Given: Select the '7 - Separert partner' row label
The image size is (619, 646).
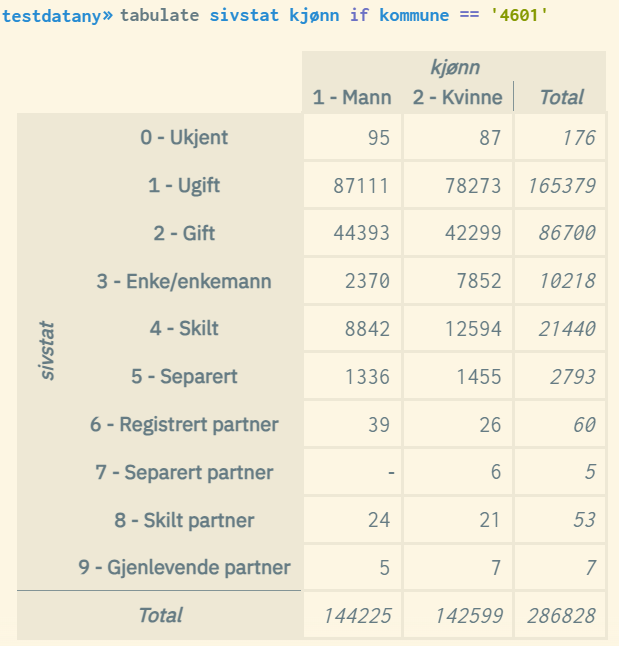Looking at the screenshot, I should (184, 472).
